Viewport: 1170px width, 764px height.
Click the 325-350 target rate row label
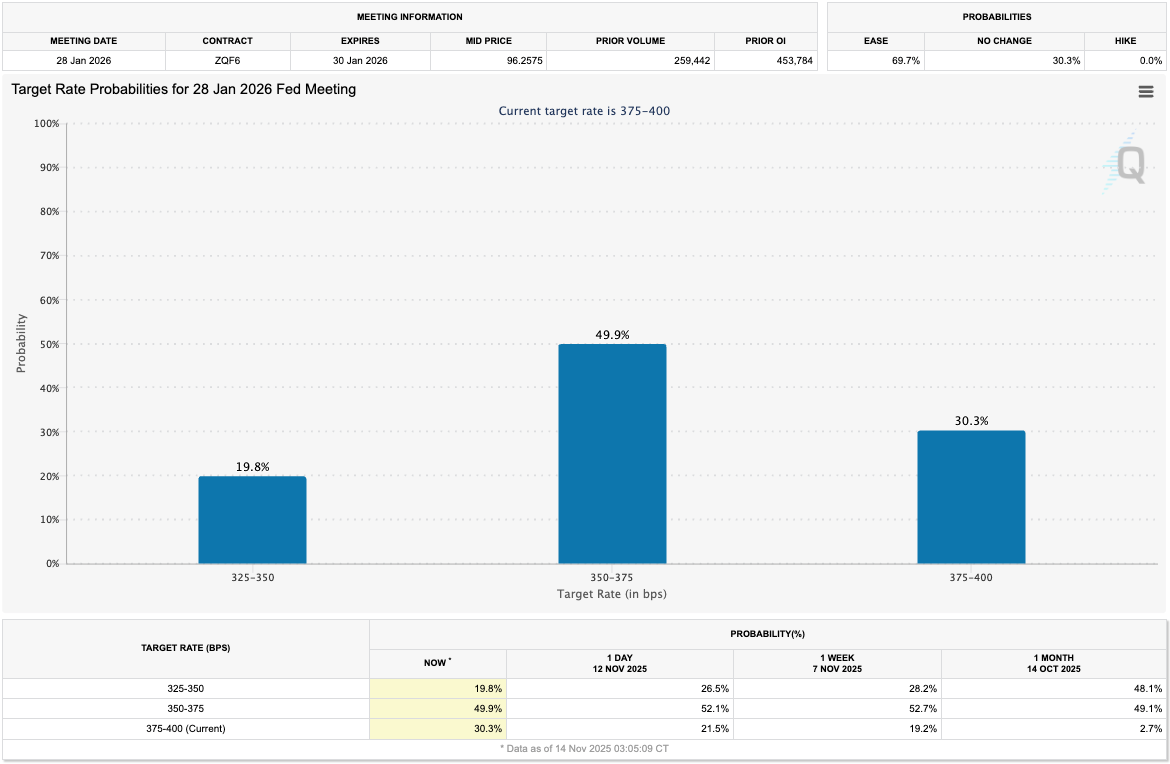[185, 688]
